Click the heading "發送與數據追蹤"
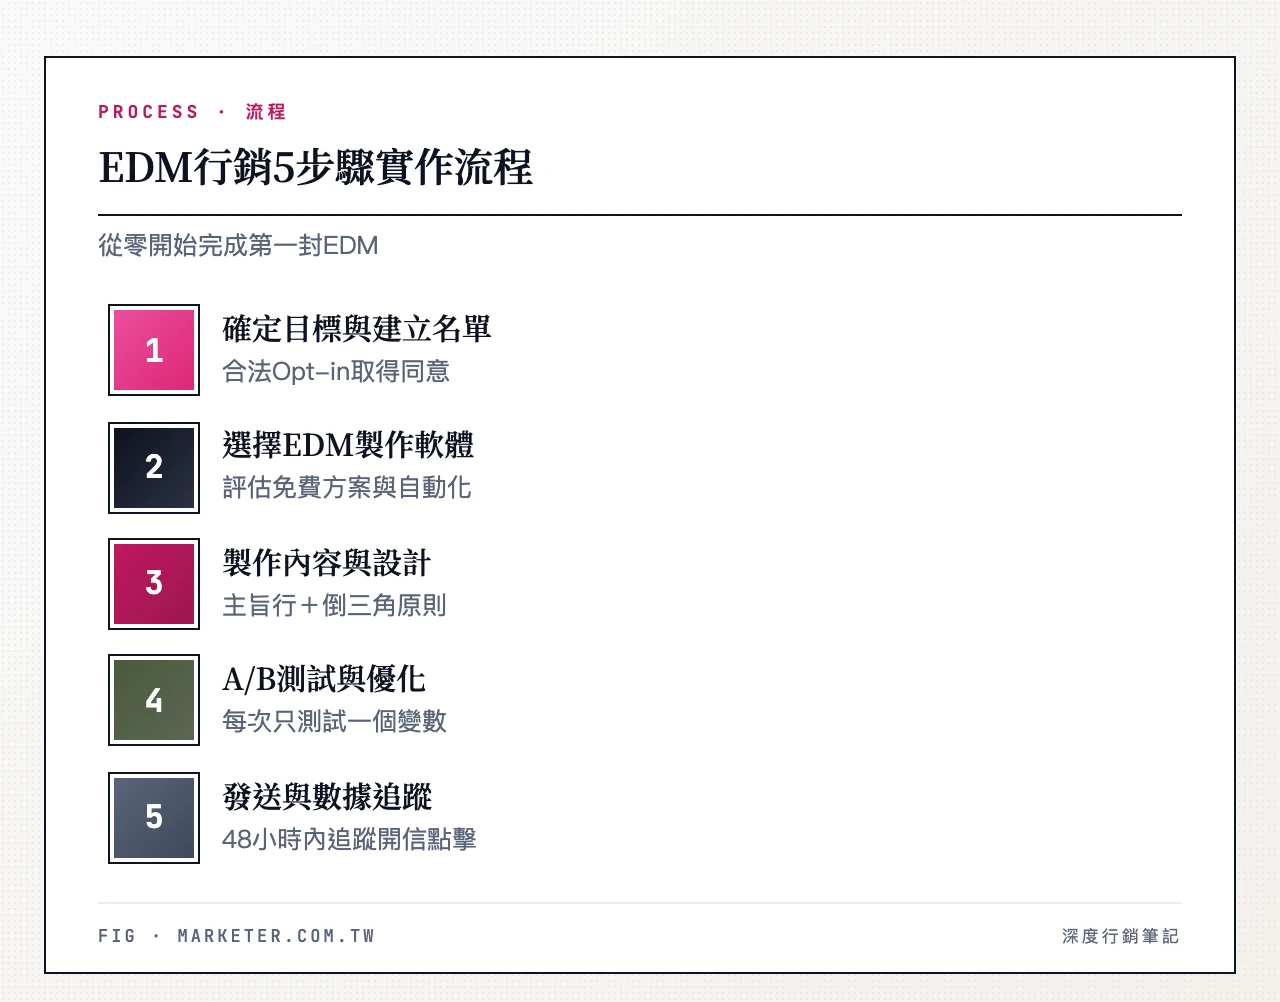Viewport: 1280px width, 1002px height. [327, 797]
